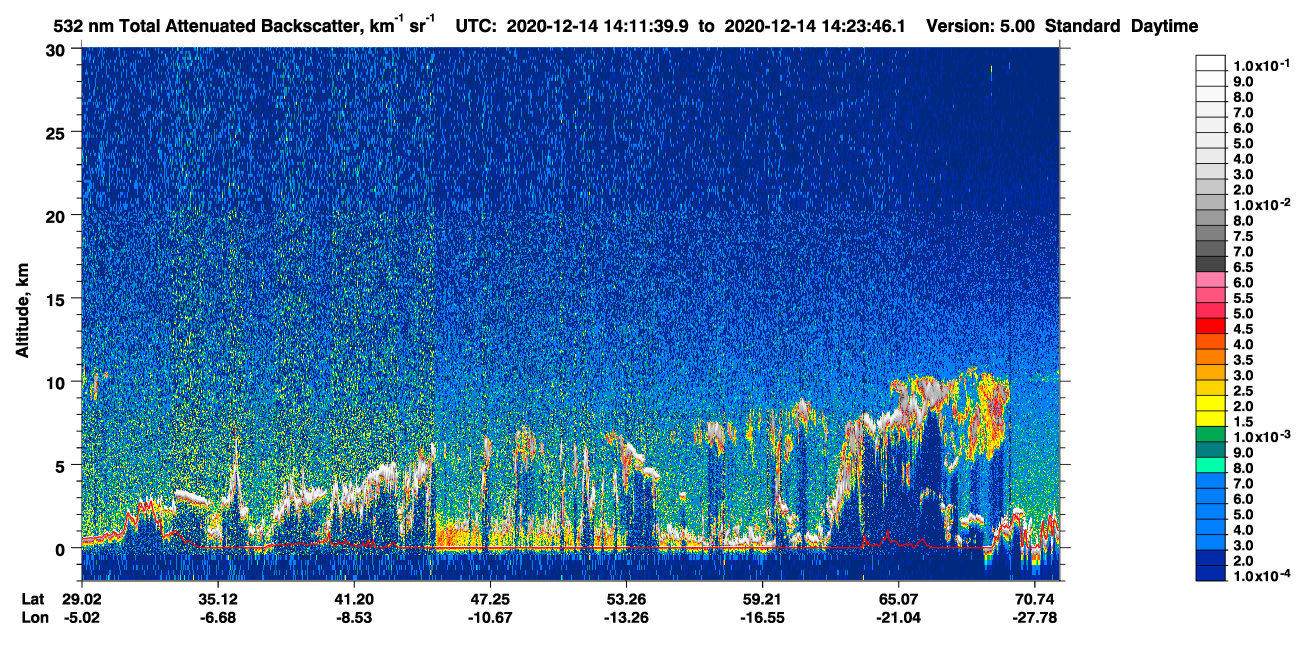Click latitude value 53.26
Image resolution: width=1300 pixels, height=667 pixels.
[x=626, y=599]
